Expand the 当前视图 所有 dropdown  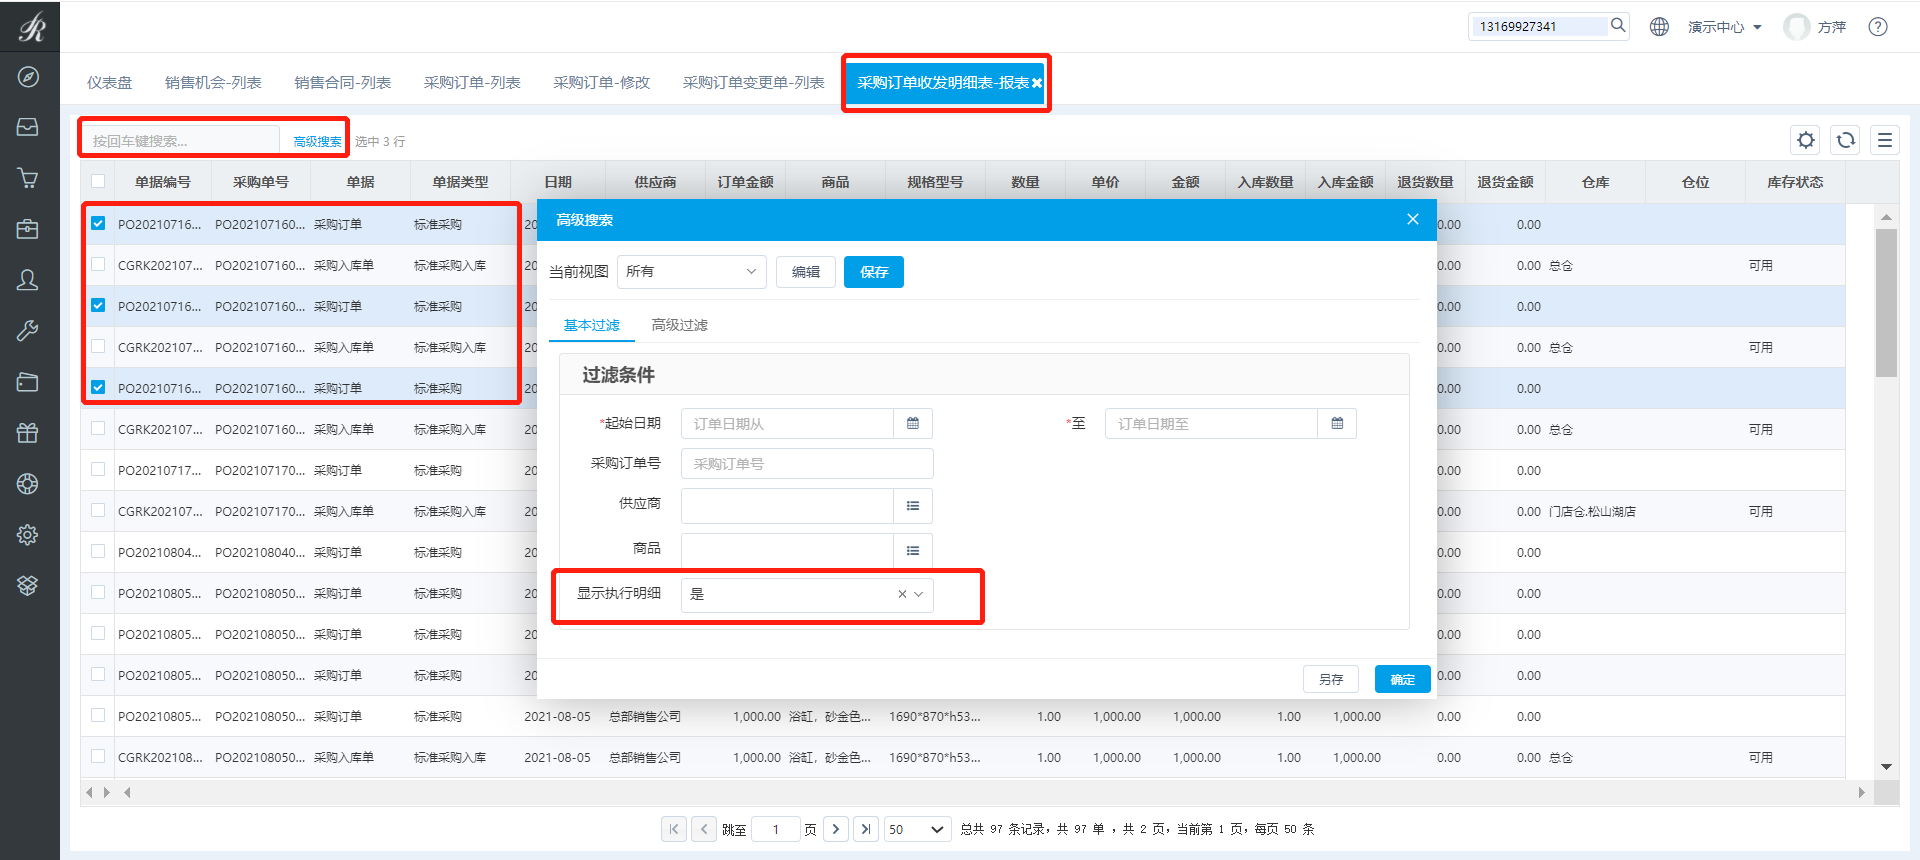point(692,272)
